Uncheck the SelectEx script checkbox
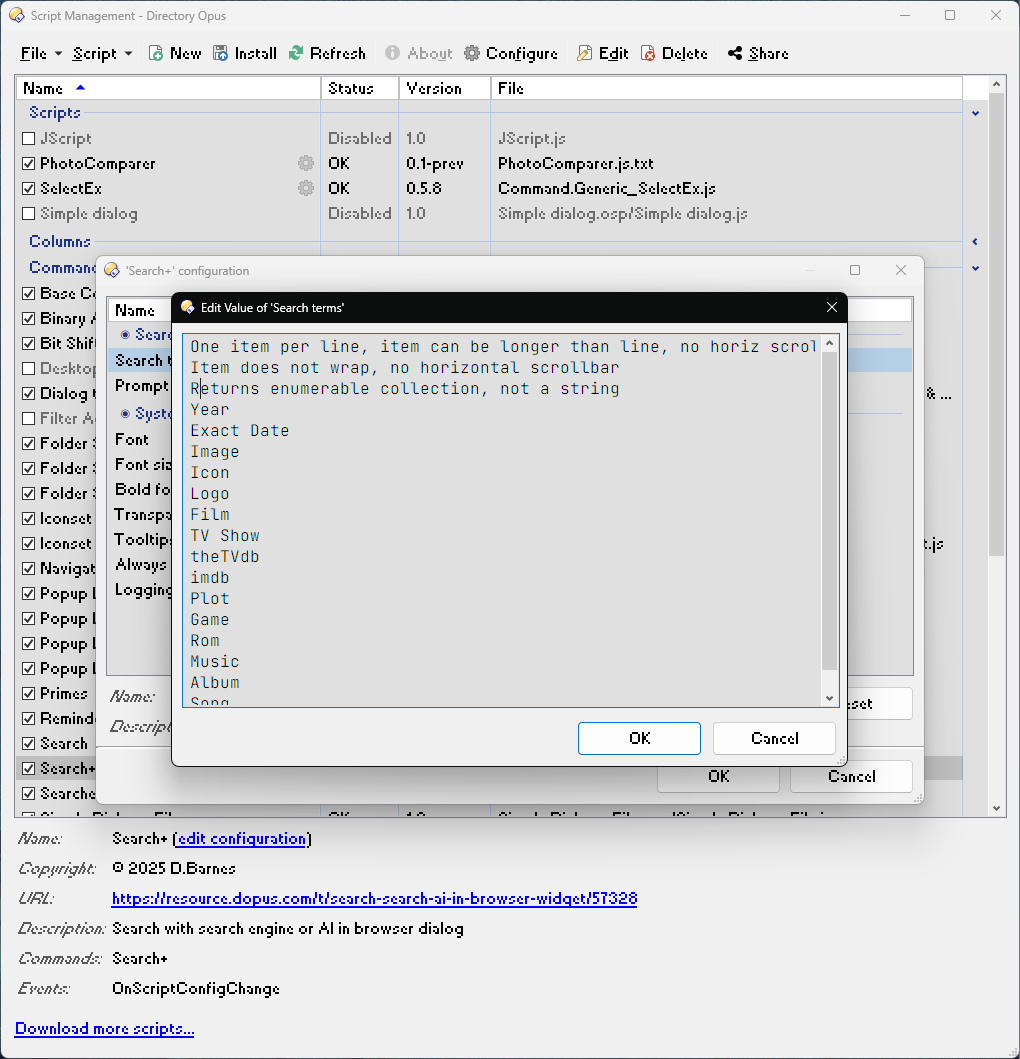Image resolution: width=1020 pixels, height=1059 pixels. tap(29, 189)
